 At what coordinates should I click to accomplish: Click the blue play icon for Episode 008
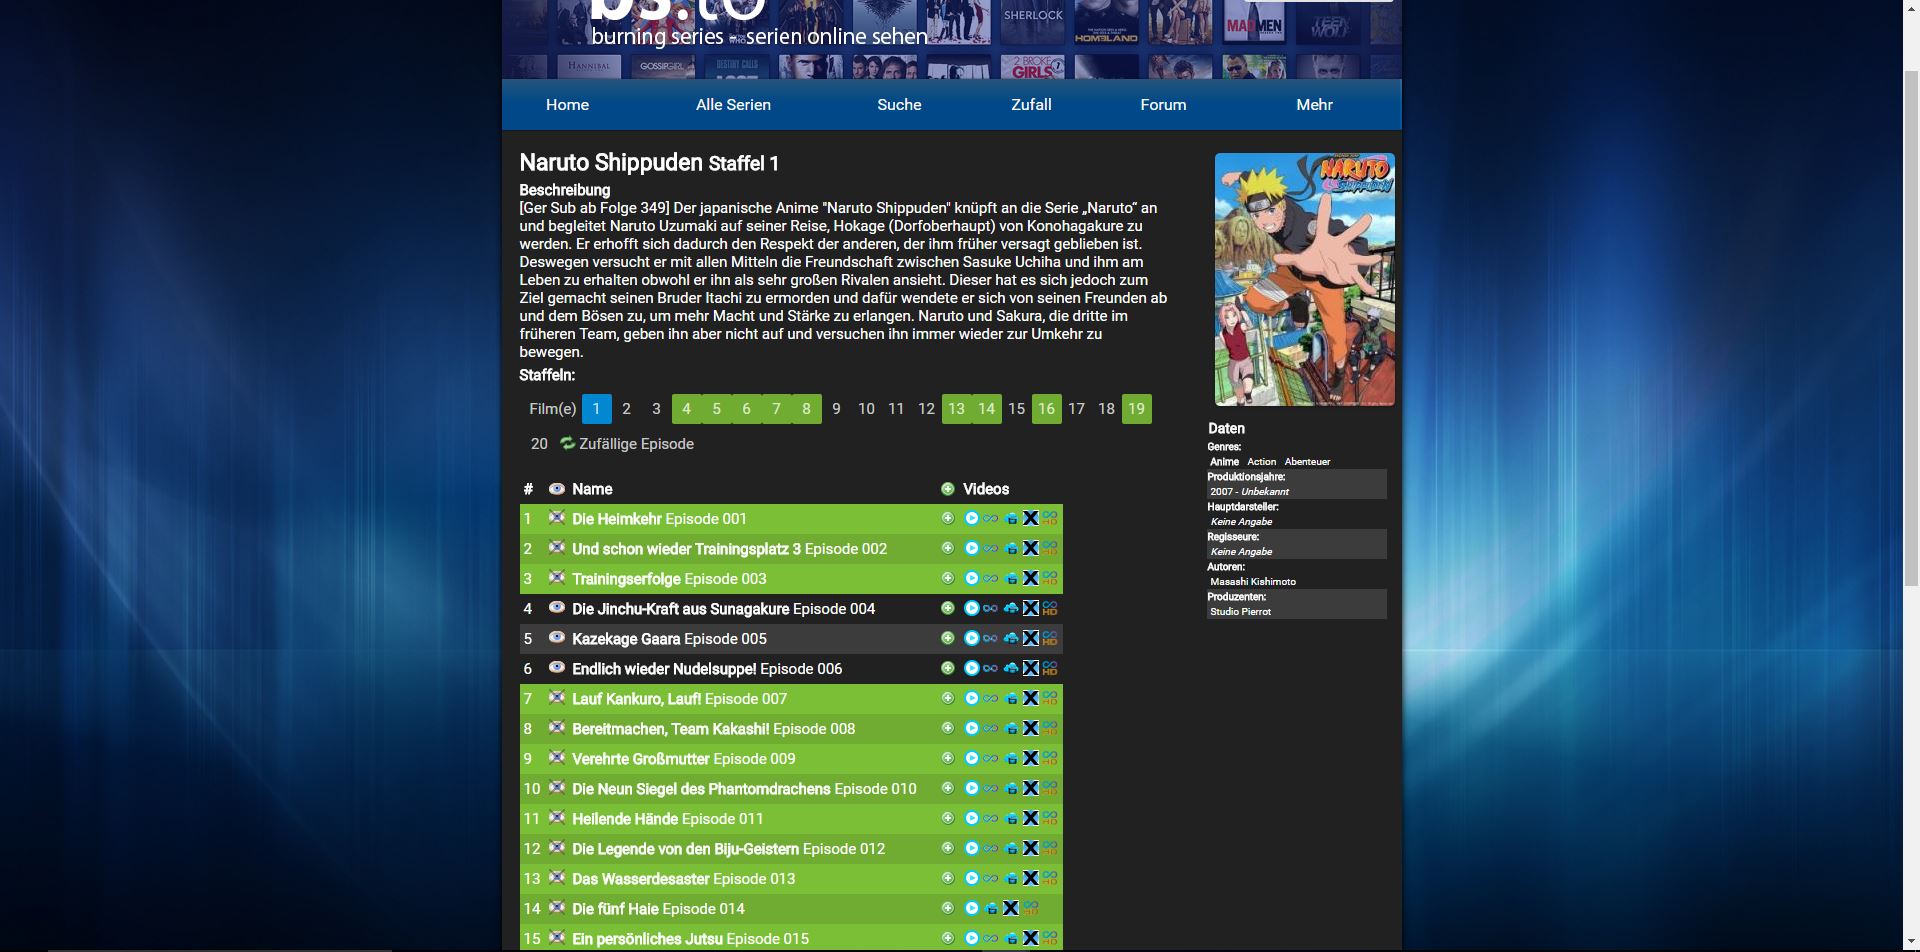pyautogui.click(x=971, y=728)
